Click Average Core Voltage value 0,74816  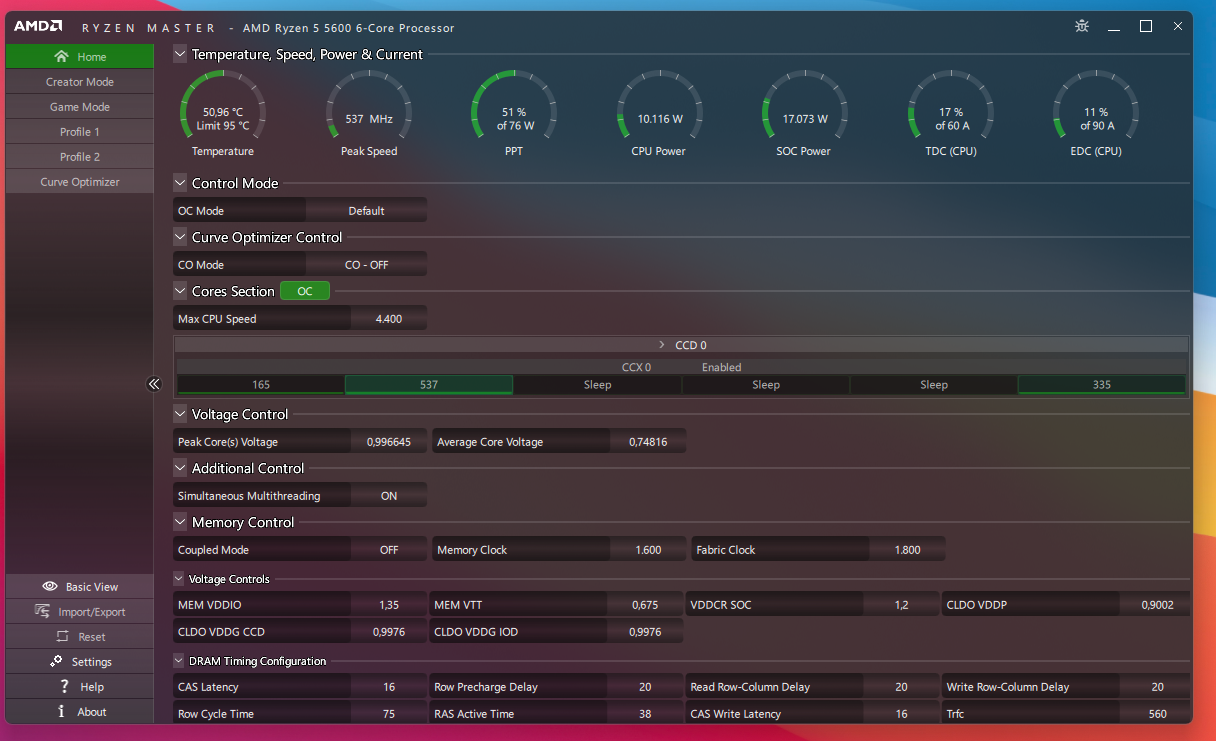click(x=648, y=442)
